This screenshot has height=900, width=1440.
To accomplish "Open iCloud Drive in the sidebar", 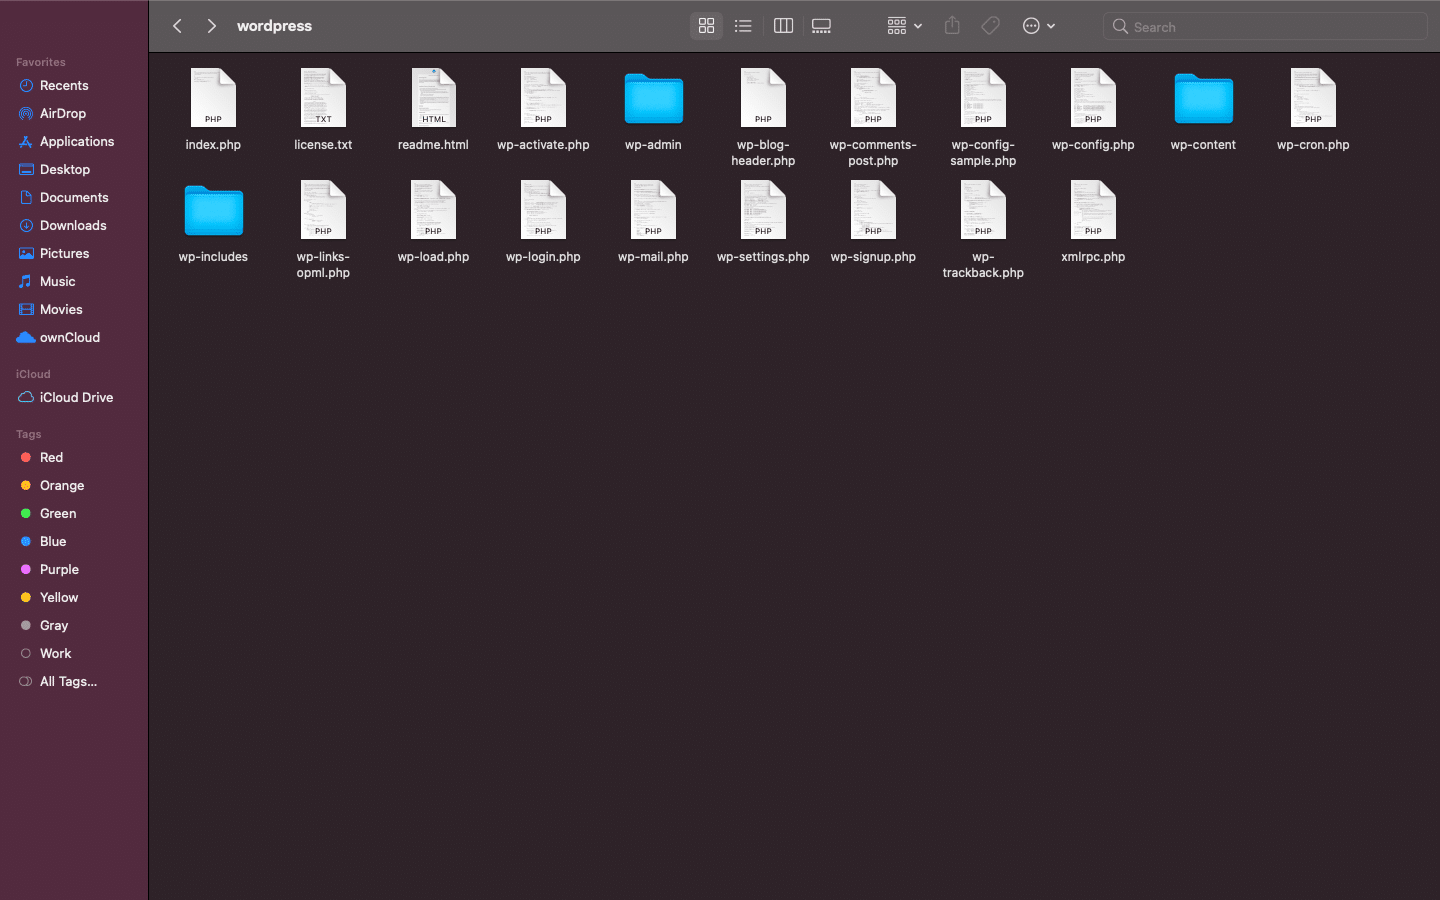I will (74, 398).
